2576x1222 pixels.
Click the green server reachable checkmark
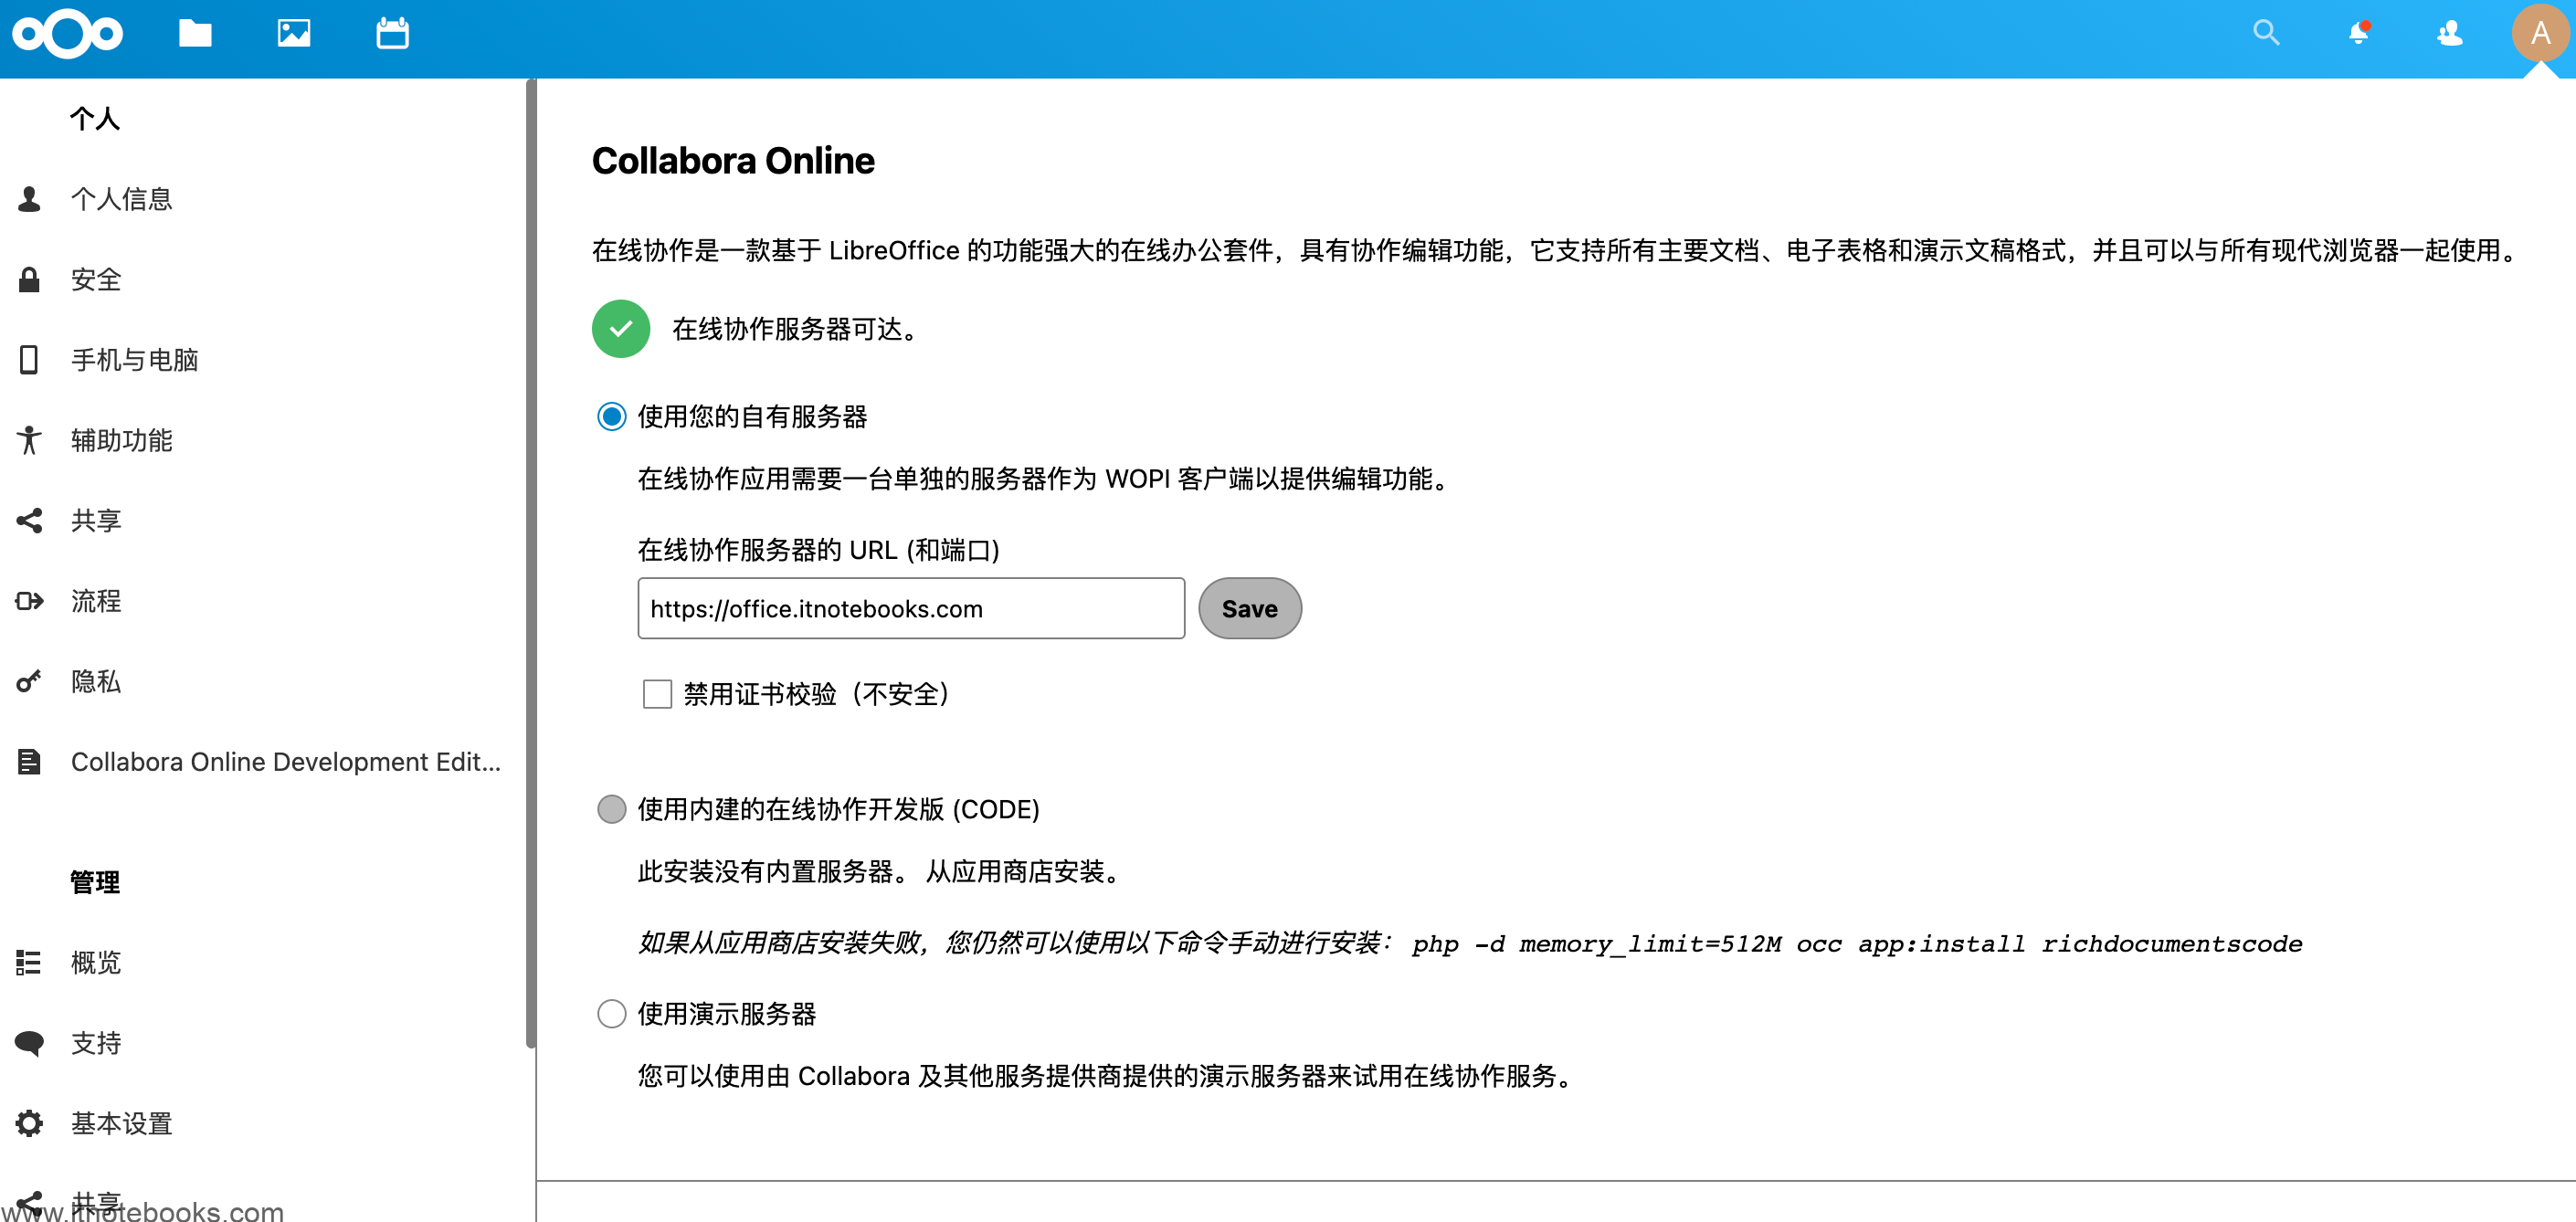(621, 329)
